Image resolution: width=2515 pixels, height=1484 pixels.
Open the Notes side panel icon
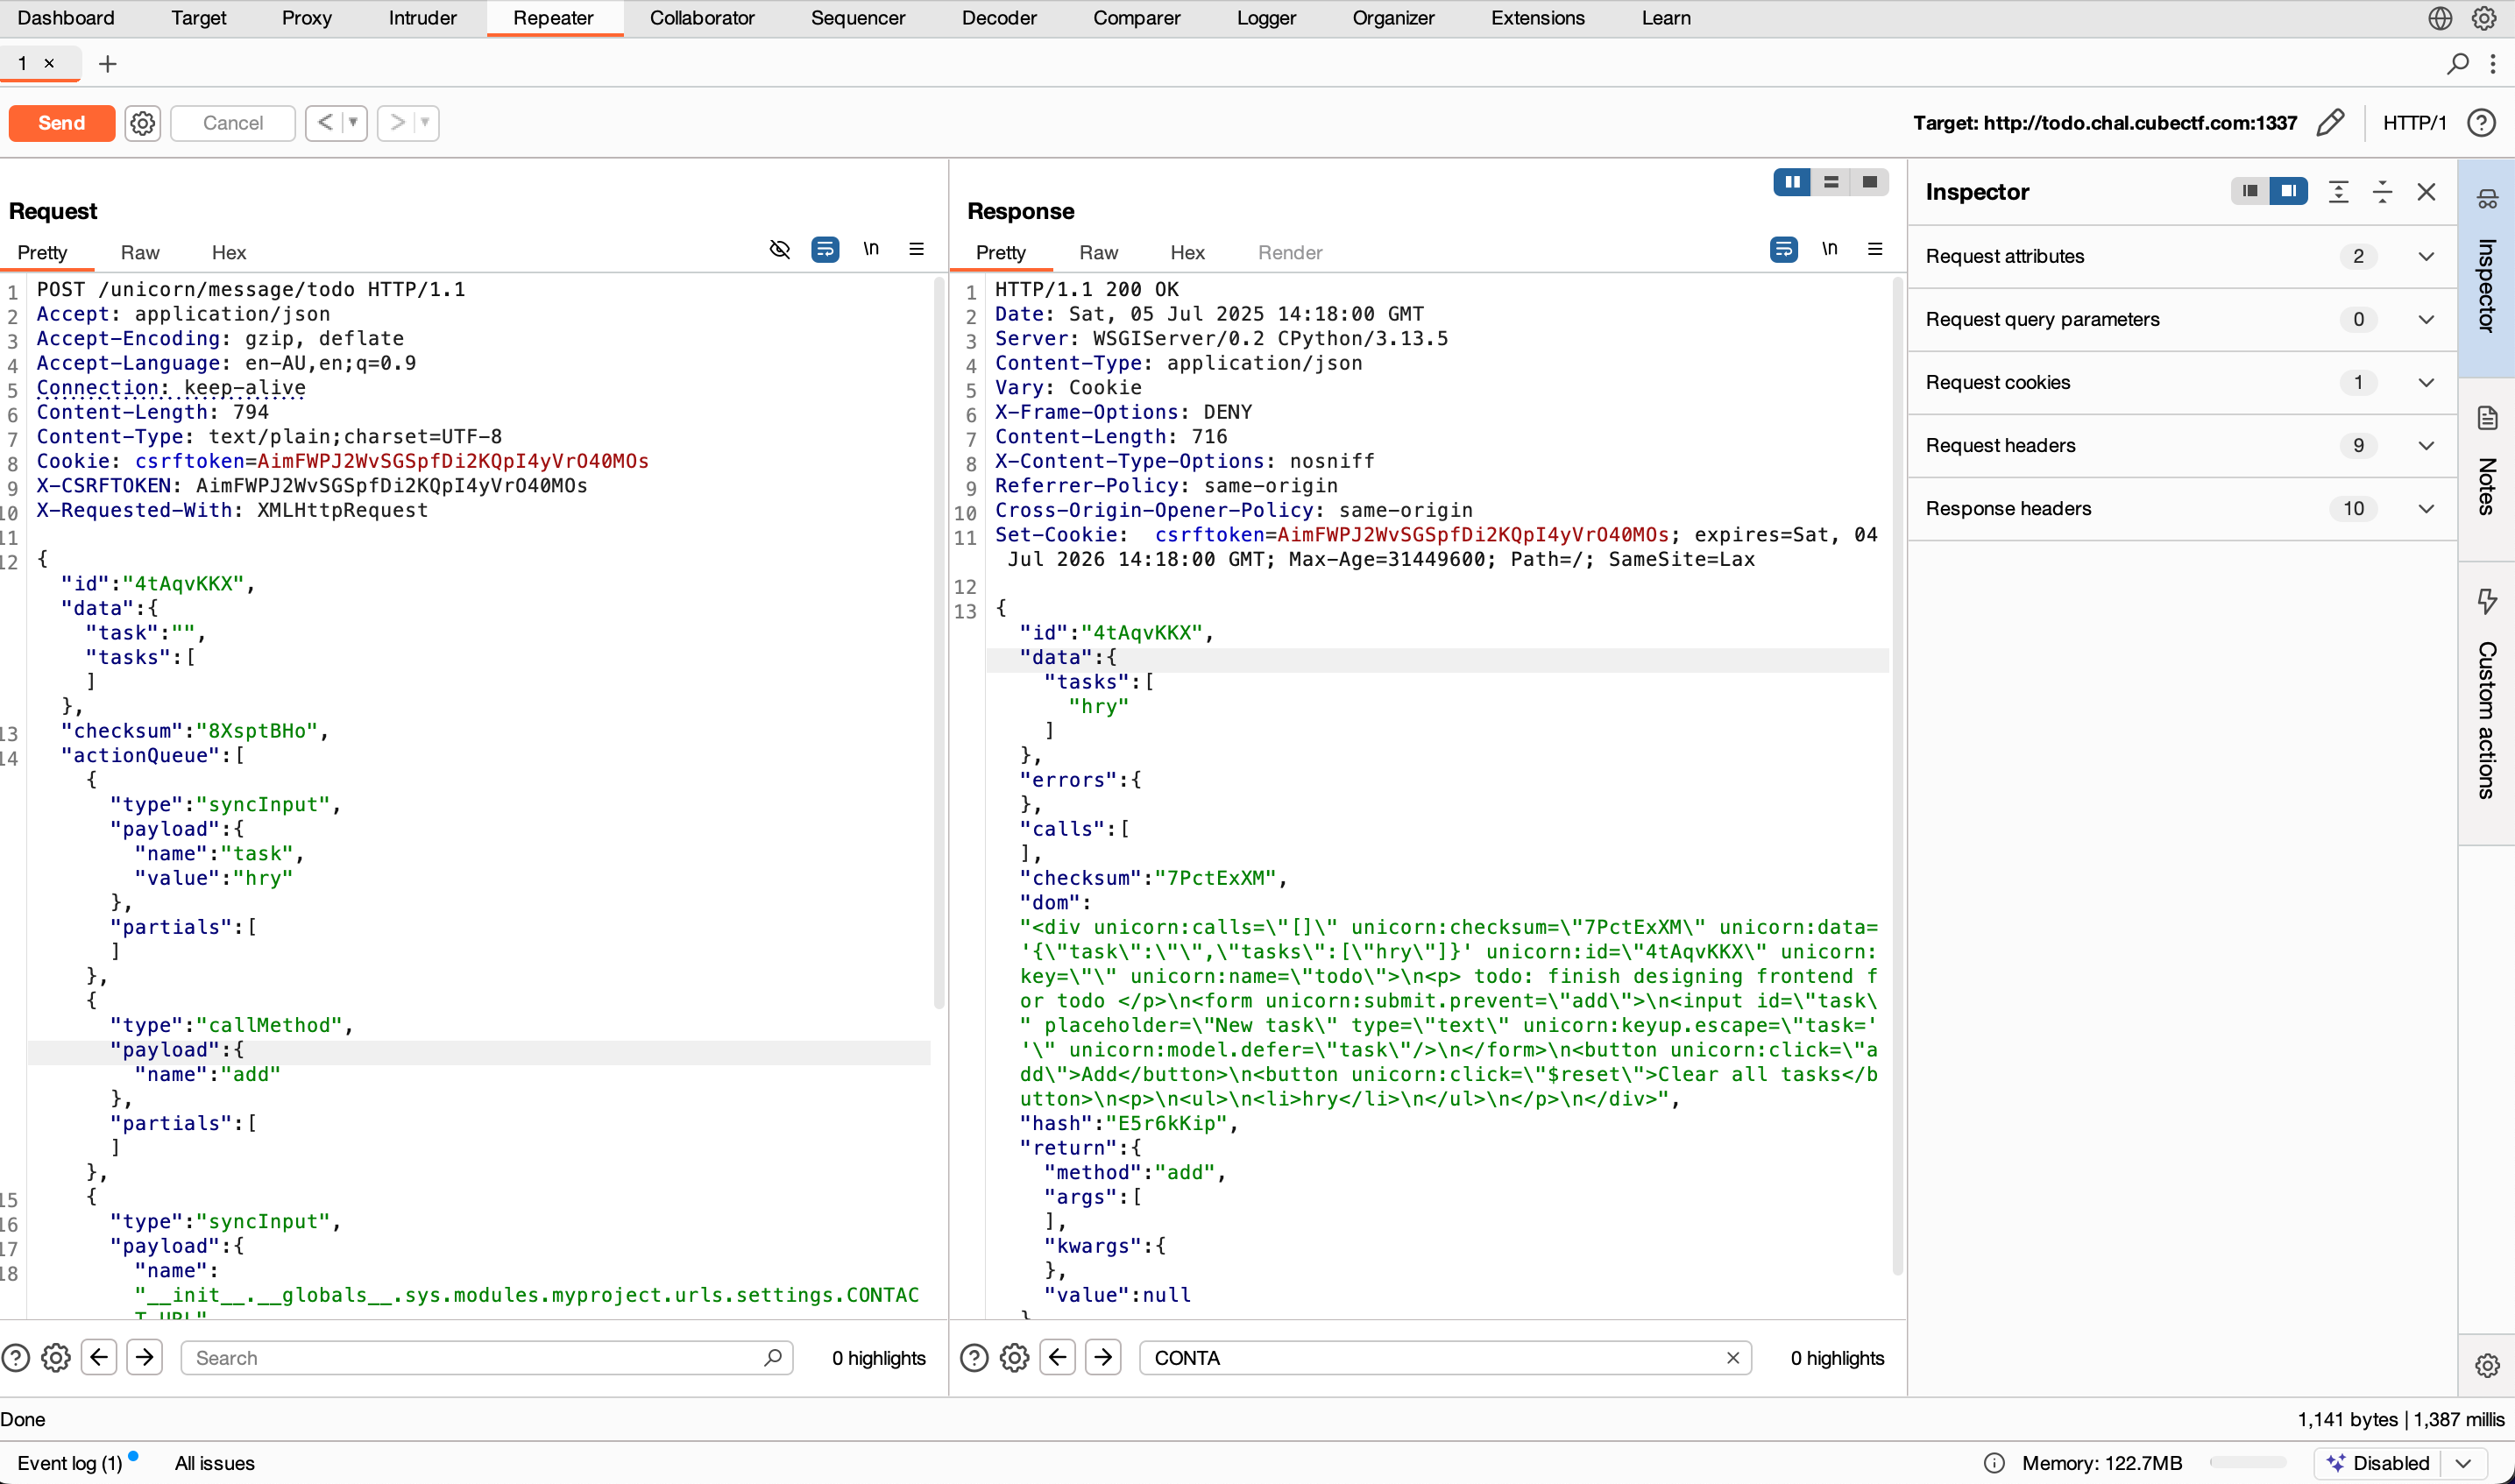click(x=2487, y=418)
